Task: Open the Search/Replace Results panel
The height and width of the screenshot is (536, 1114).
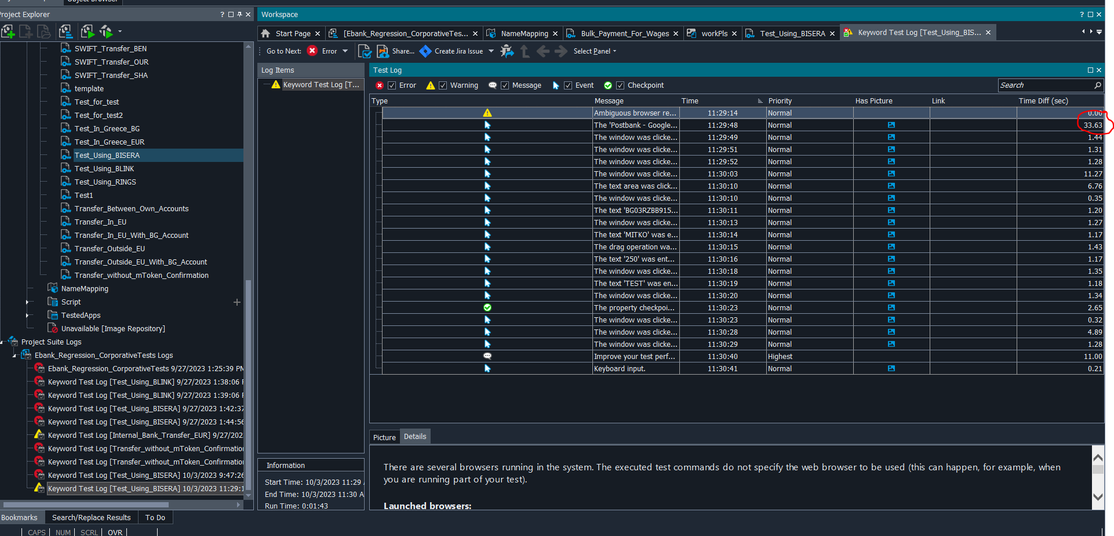Action: [x=91, y=518]
